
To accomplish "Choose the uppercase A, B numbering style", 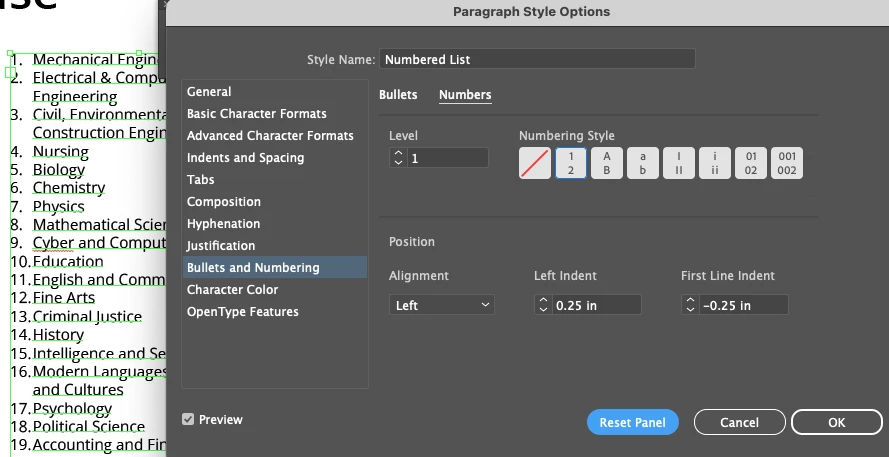I will coord(607,163).
